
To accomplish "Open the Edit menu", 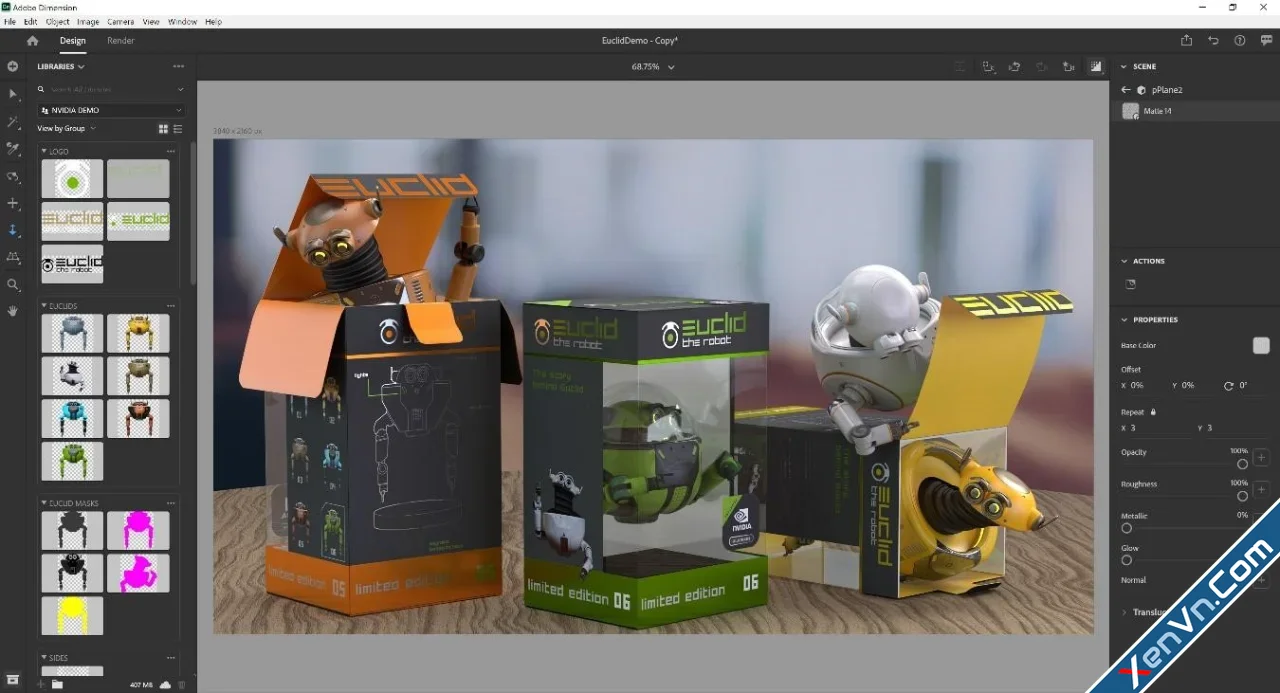I will click(31, 21).
